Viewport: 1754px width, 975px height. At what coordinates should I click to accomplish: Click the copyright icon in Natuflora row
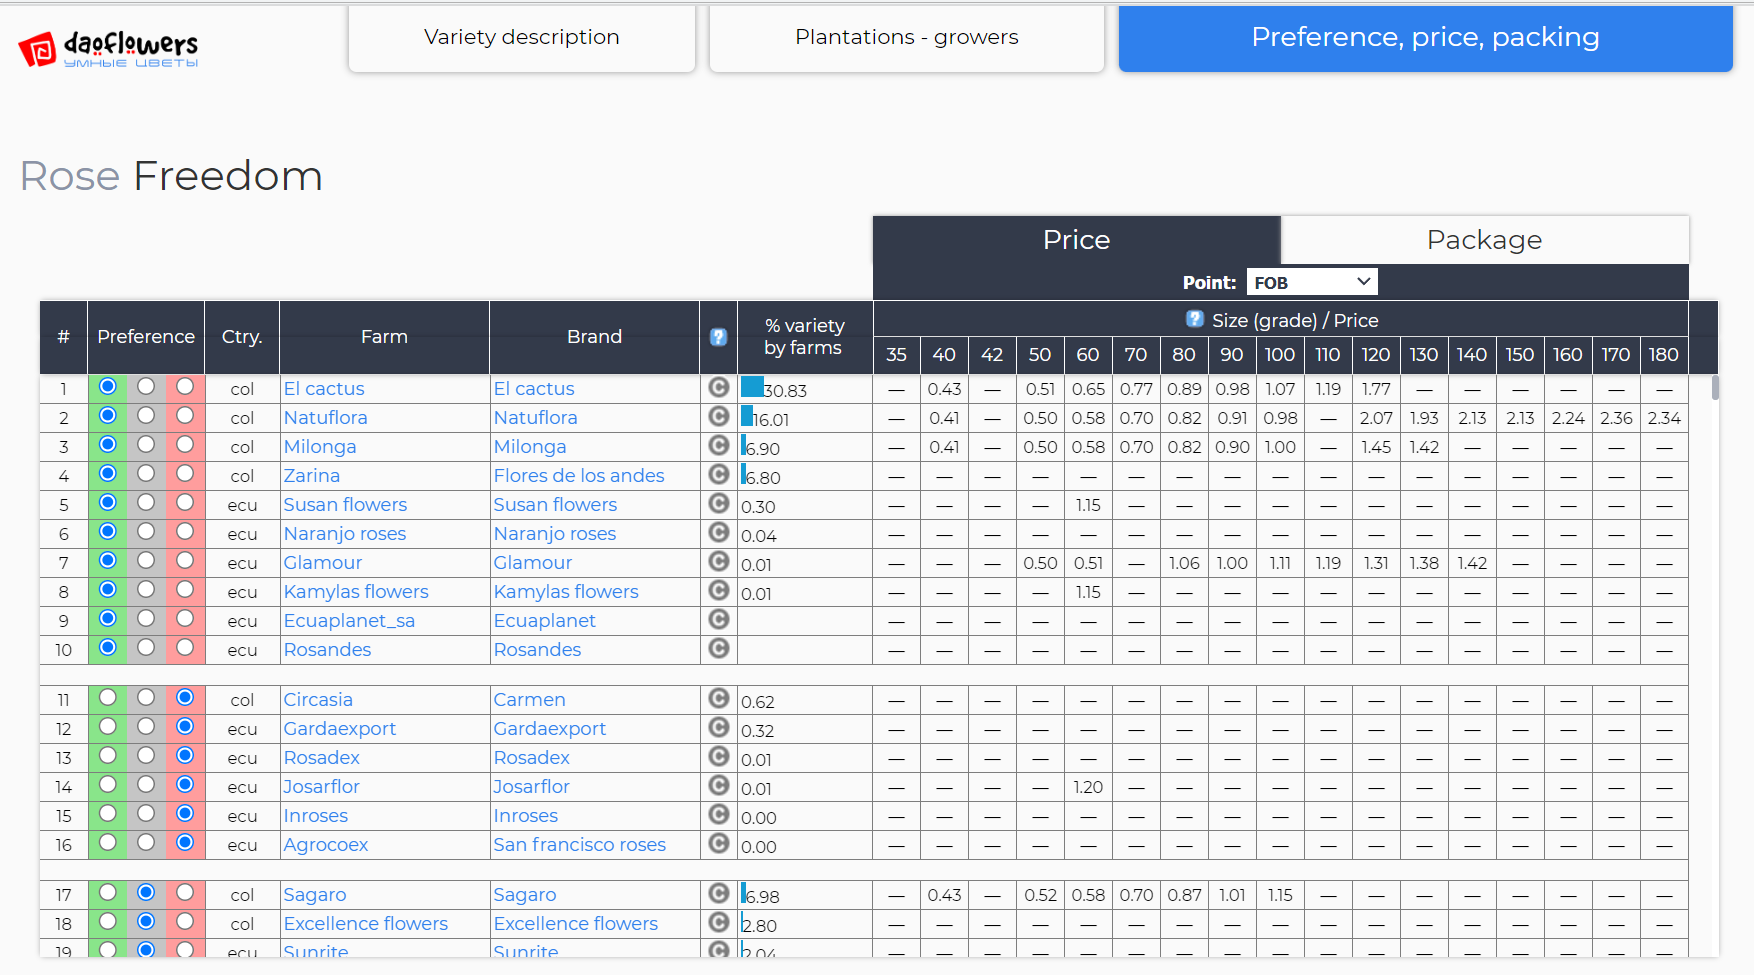coord(718,416)
